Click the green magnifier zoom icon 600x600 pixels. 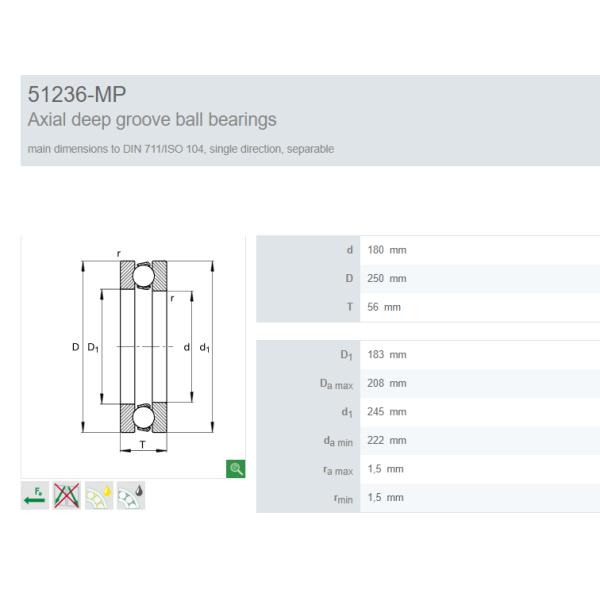(x=236, y=467)
